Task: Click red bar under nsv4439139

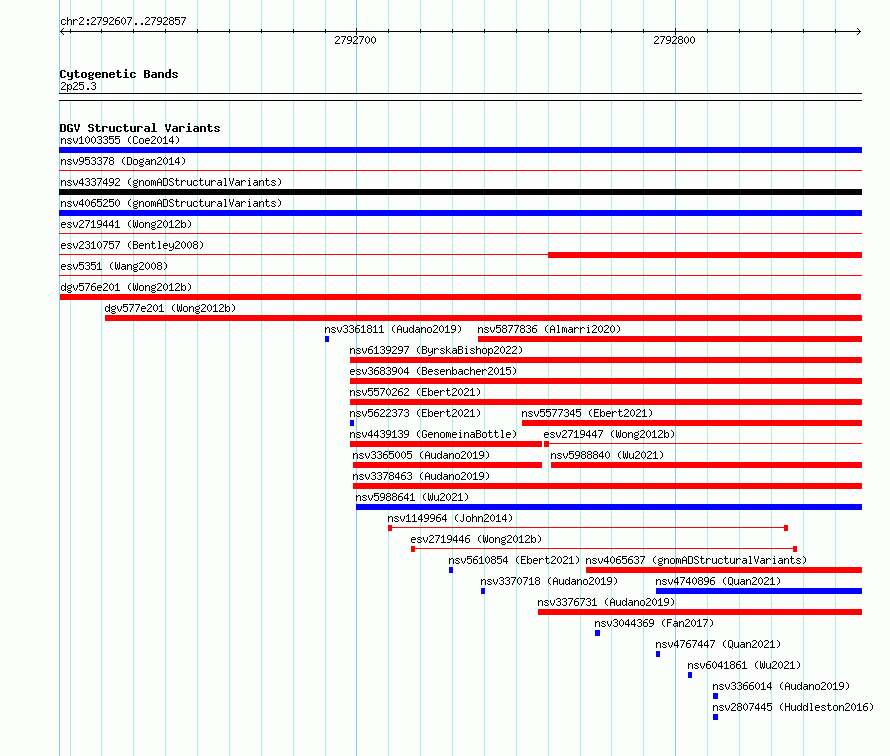Action: [446, 444]
